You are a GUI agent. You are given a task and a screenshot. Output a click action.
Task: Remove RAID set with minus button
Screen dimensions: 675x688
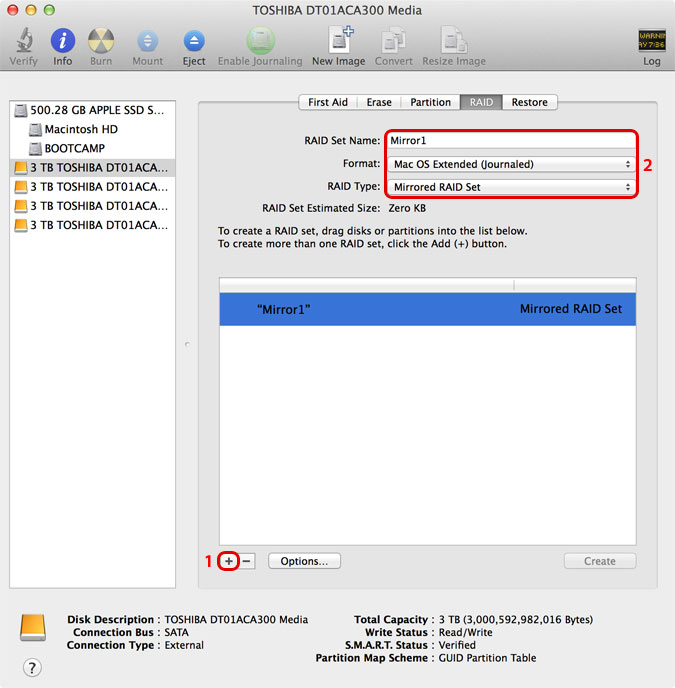246,561
